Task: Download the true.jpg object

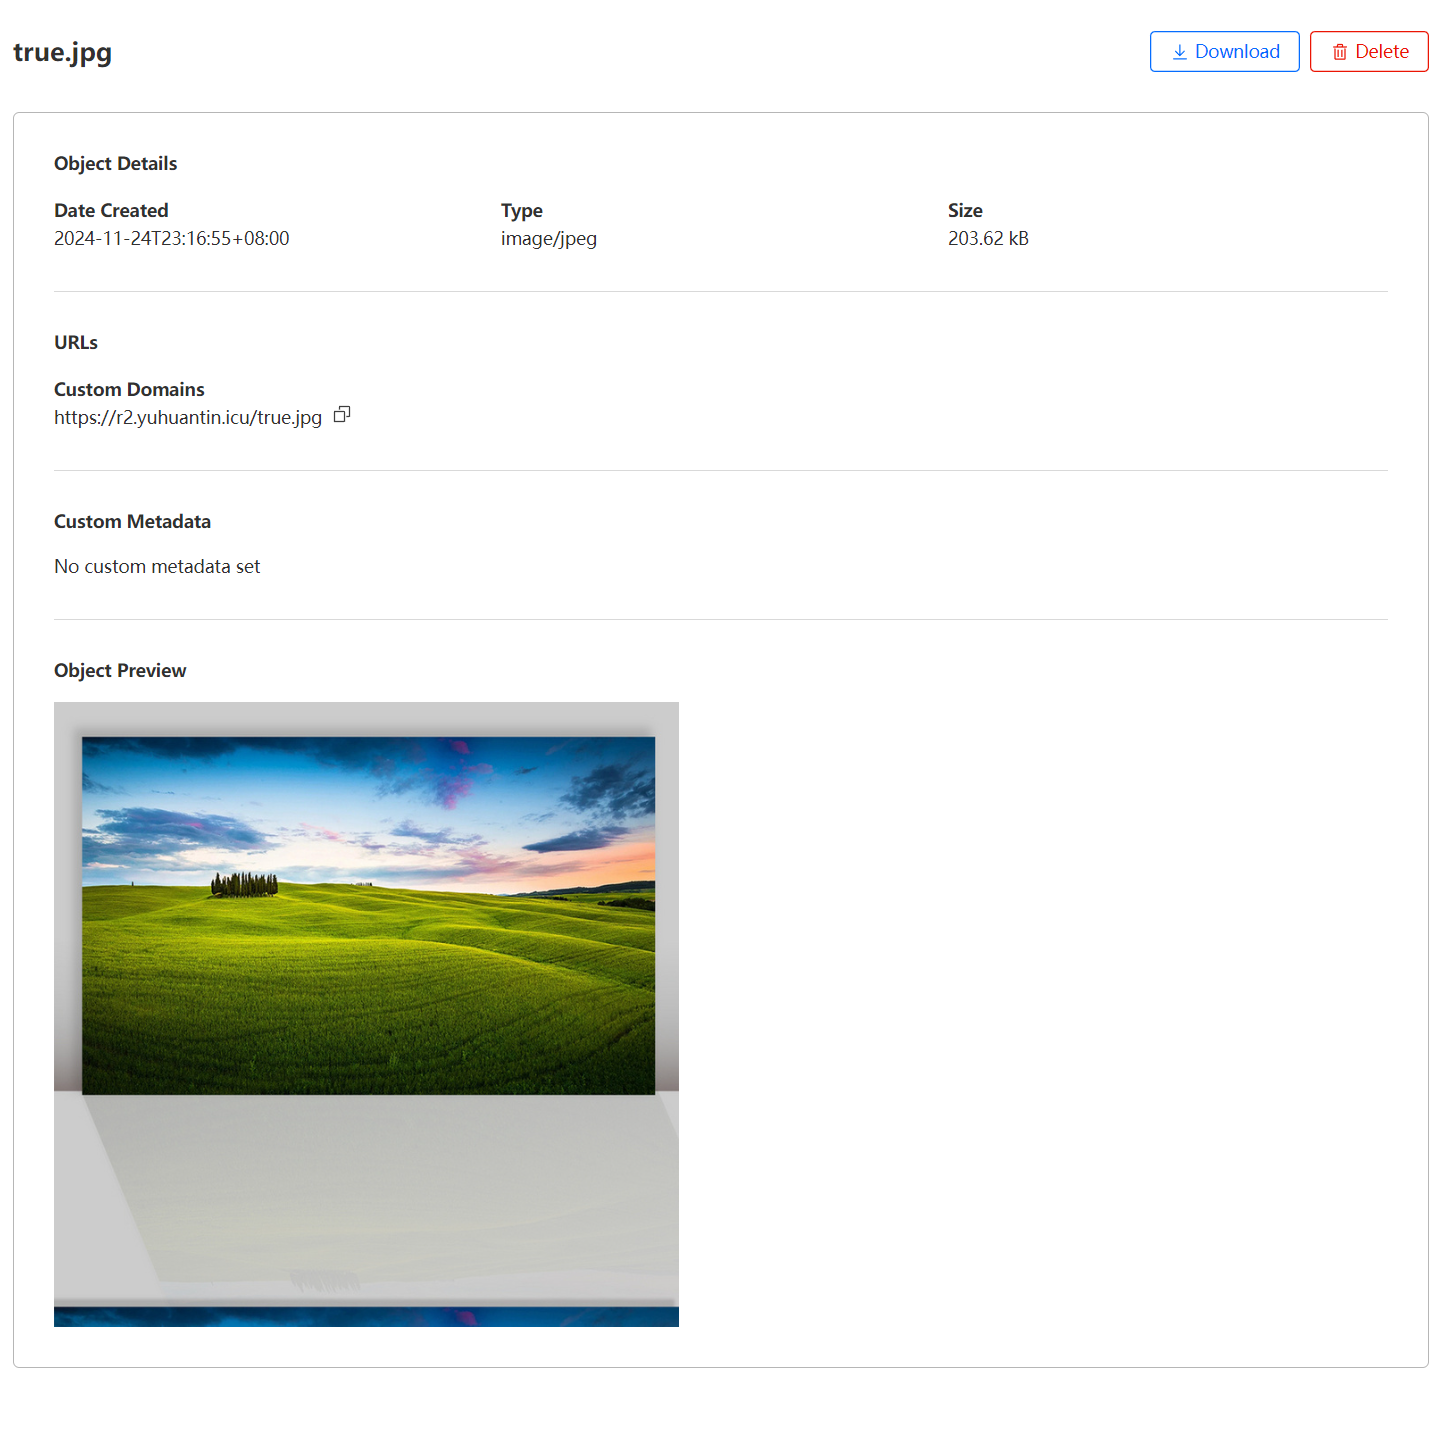Action: (x=1224, y=51)
